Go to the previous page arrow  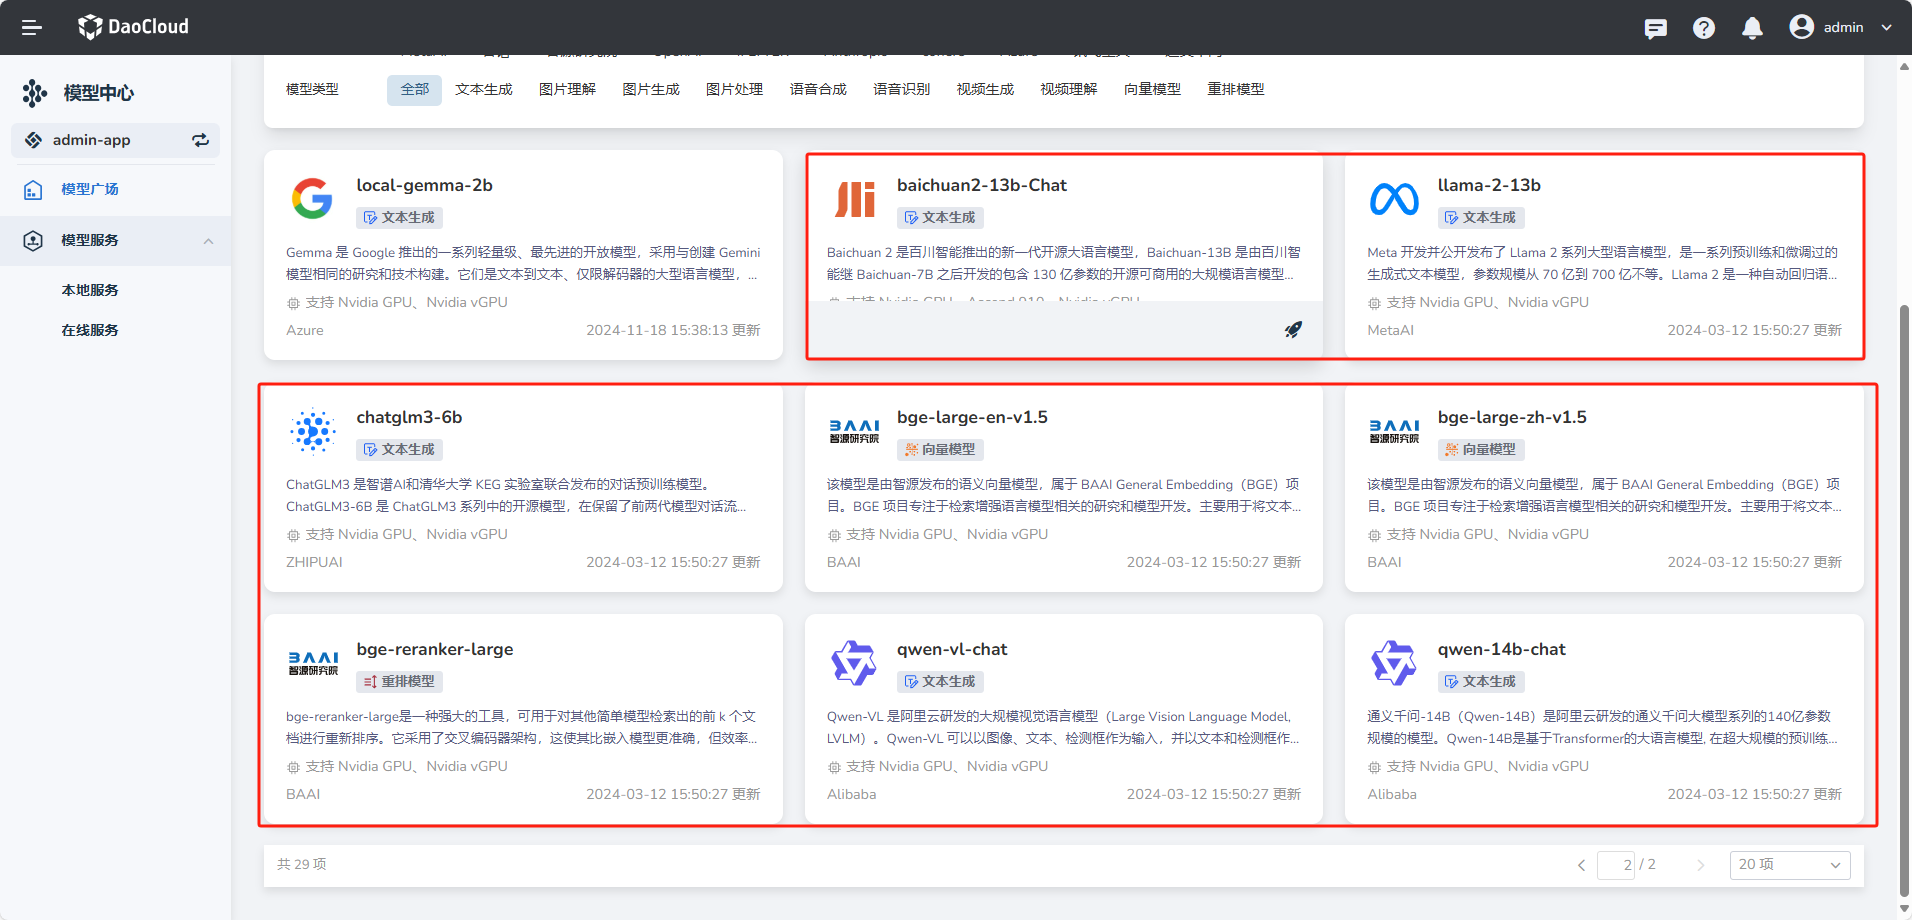pyautogui.click(x=1581, y=865)
